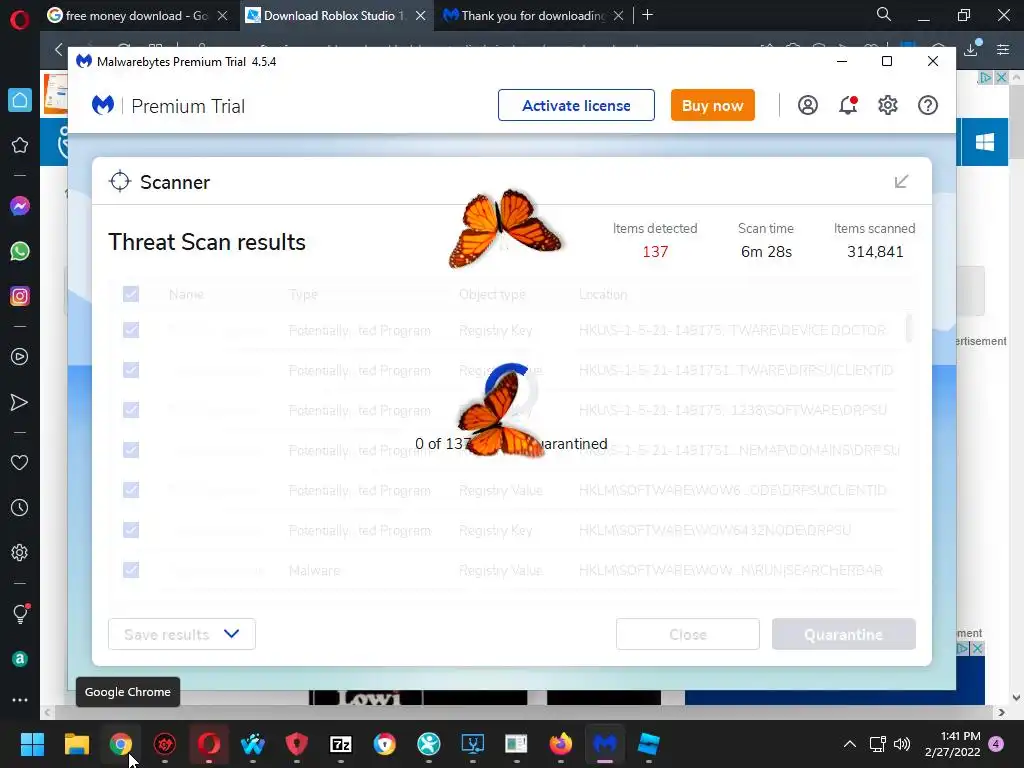Close the free money download tab
The width and height of the screenshot is (1024, 768).
pyautogui.click(x=223, y=16)
